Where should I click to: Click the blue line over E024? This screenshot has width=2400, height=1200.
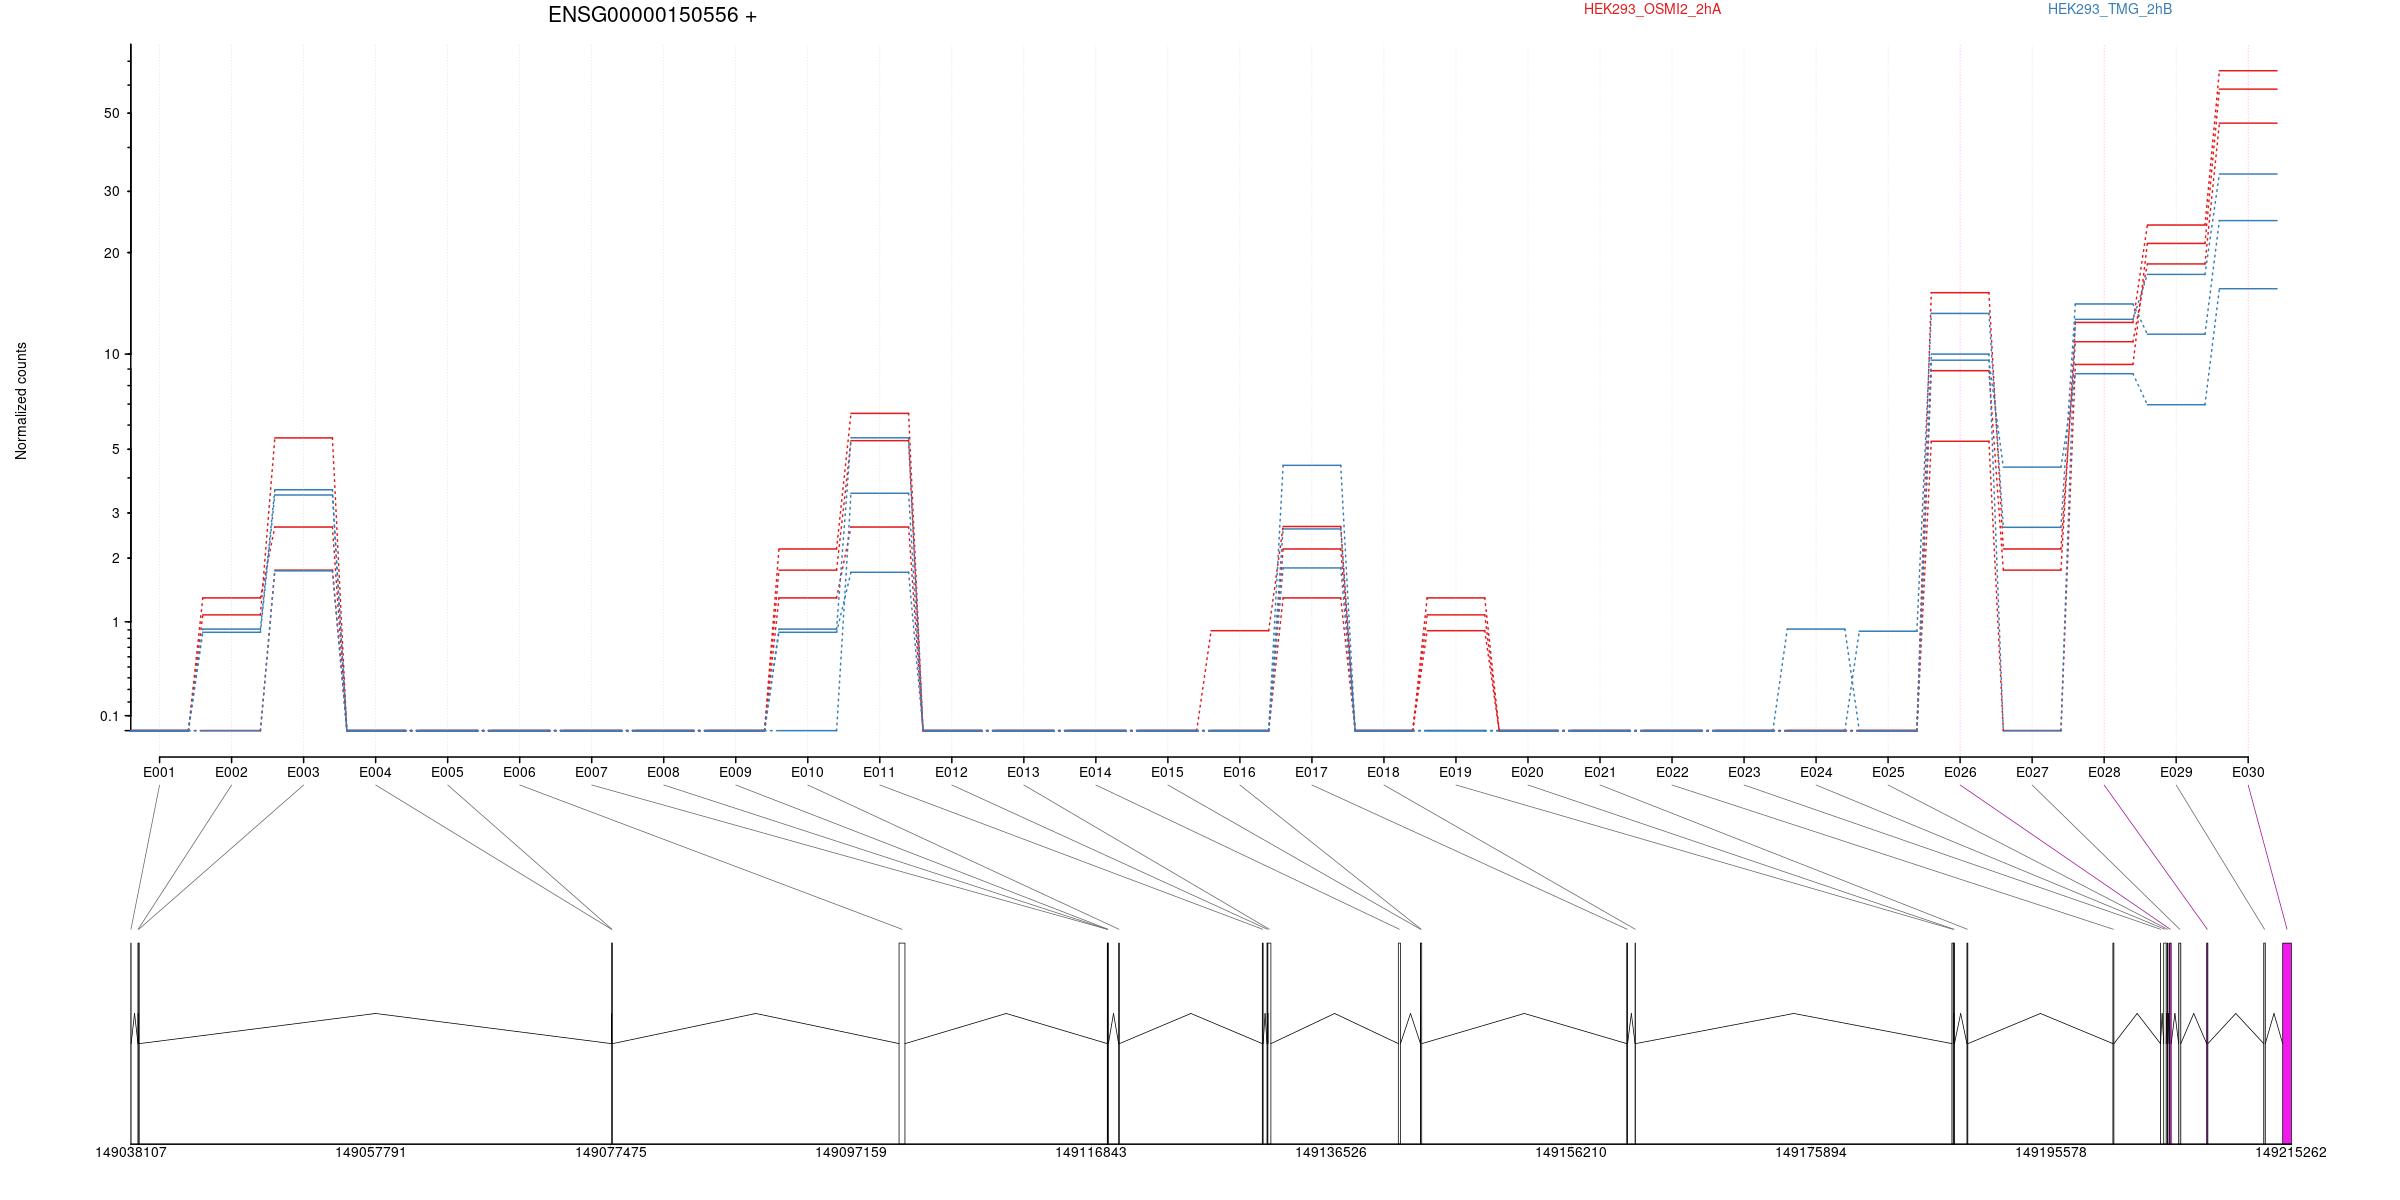click(1816, 629)
